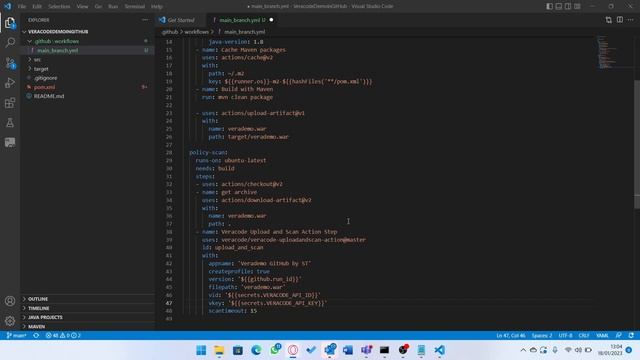Open the notifications bell in status bar
The width and height of the screenshot is (640, 360).
tap(631, 336)
